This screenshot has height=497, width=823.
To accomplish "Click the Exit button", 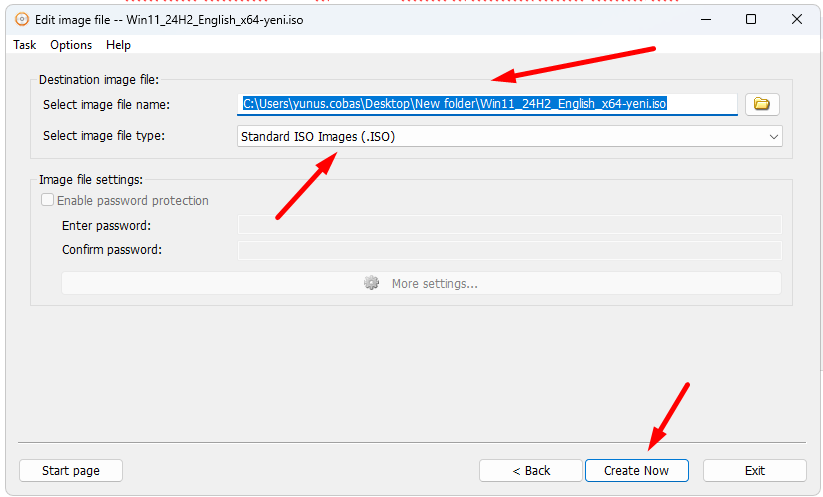I will 754,470.
